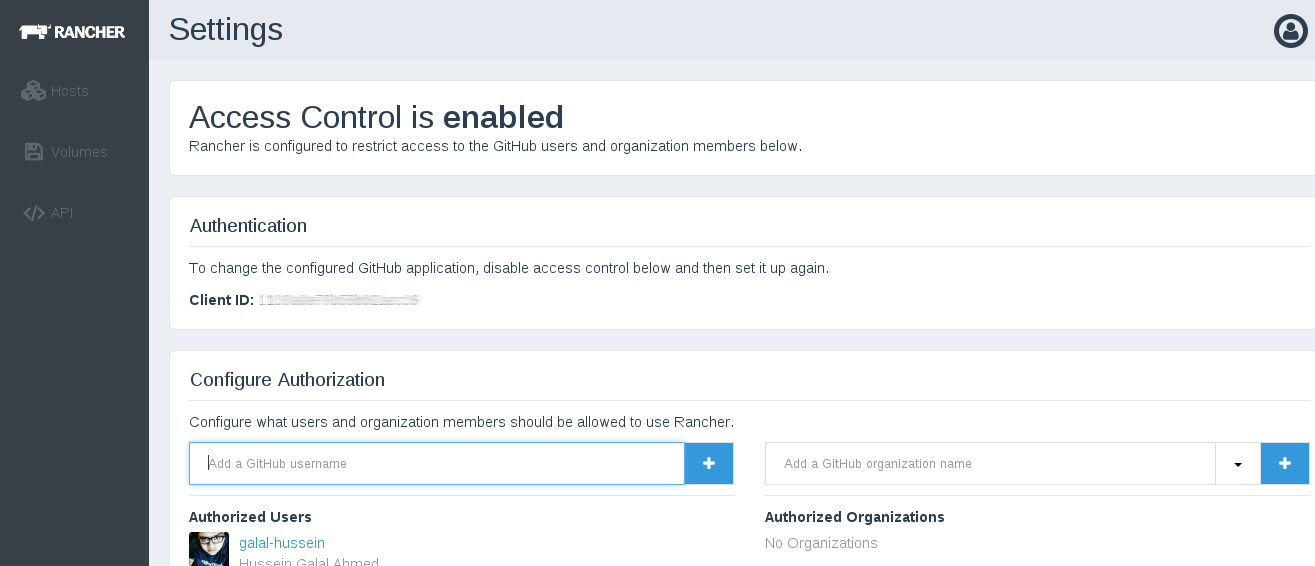Expand the GitHub organization dropdown caret

pyautogui.click(x=1238, y=464)
